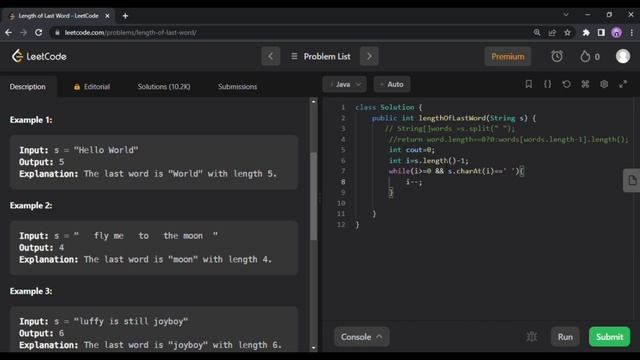Reset code to default icon
The height and width of the screenshot is (360, 640).
coord(566,84)
